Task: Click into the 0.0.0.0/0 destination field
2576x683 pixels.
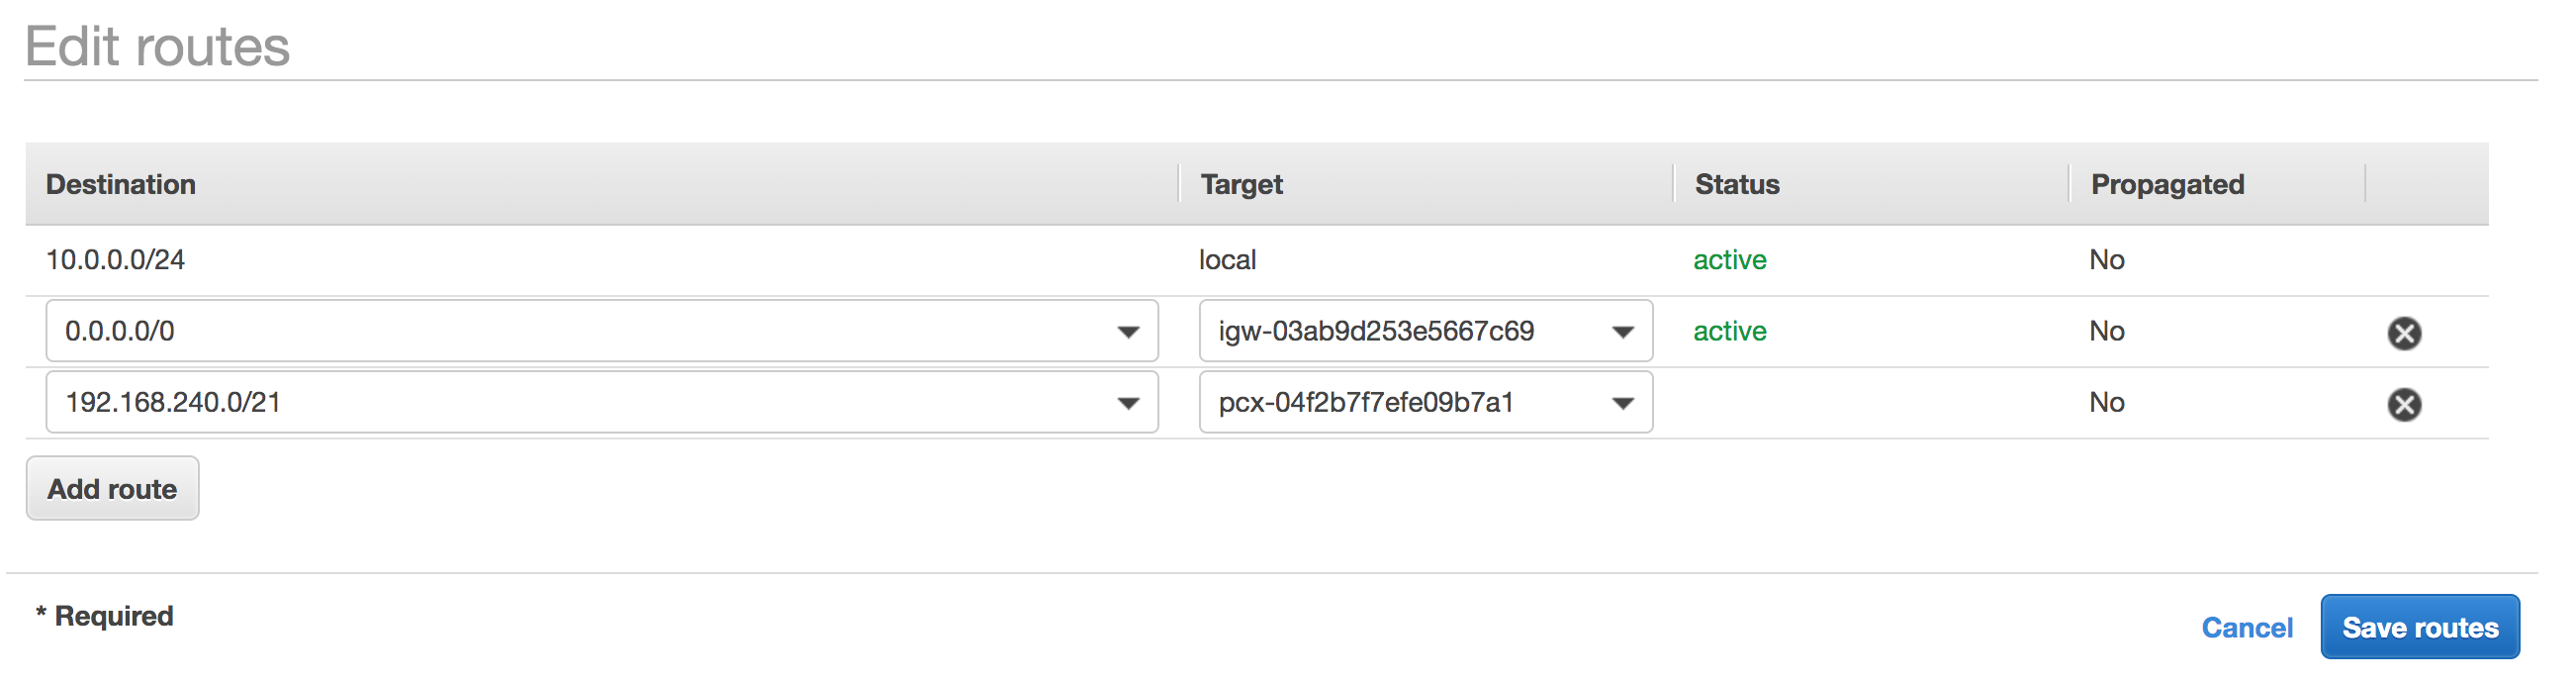Action: pos(602,331)
